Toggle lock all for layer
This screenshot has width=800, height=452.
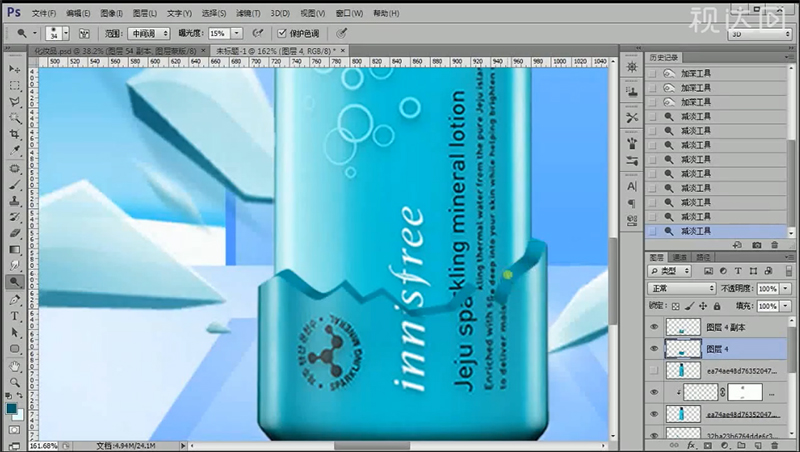717,306
